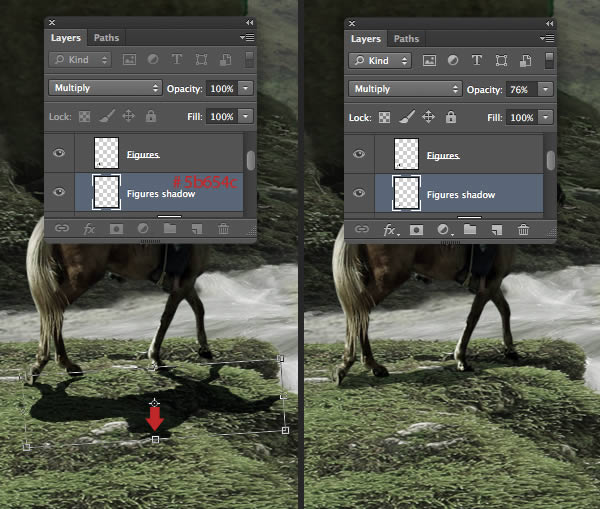Open Fill slider arrow in right panel
Image resolution: width=600 pixels, height=509 pixels.
(x=546, y=117)
